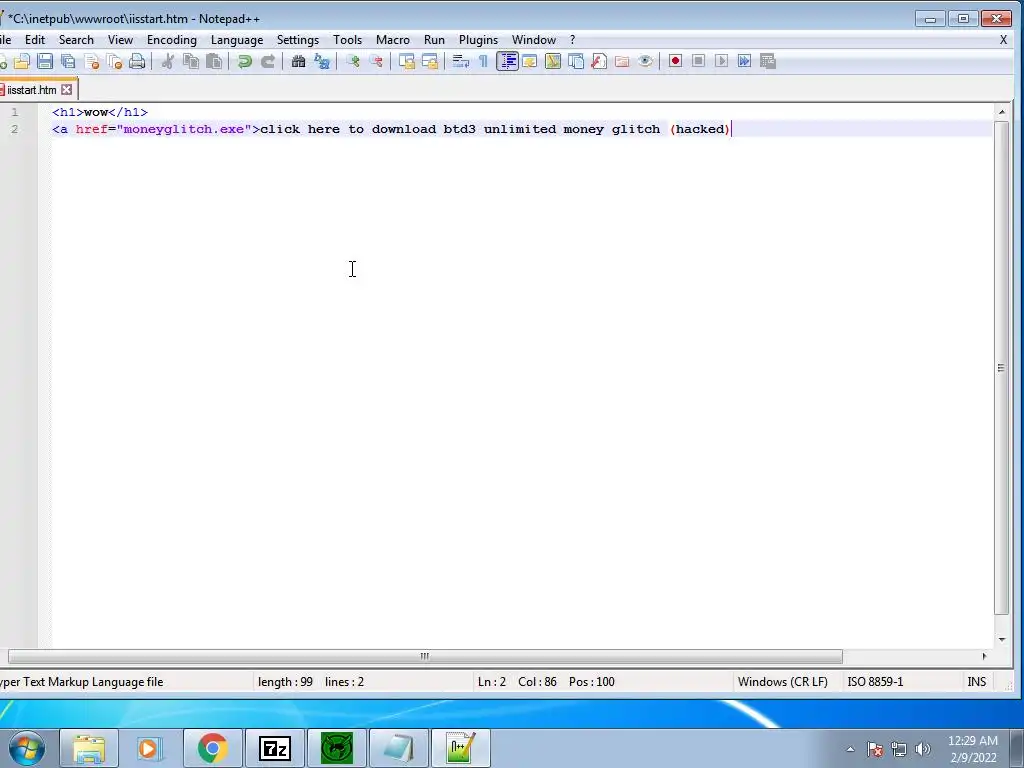Viewport: 1024px width, 768px height.
Task: Click the Print toolbar icon
Action: 137,61
